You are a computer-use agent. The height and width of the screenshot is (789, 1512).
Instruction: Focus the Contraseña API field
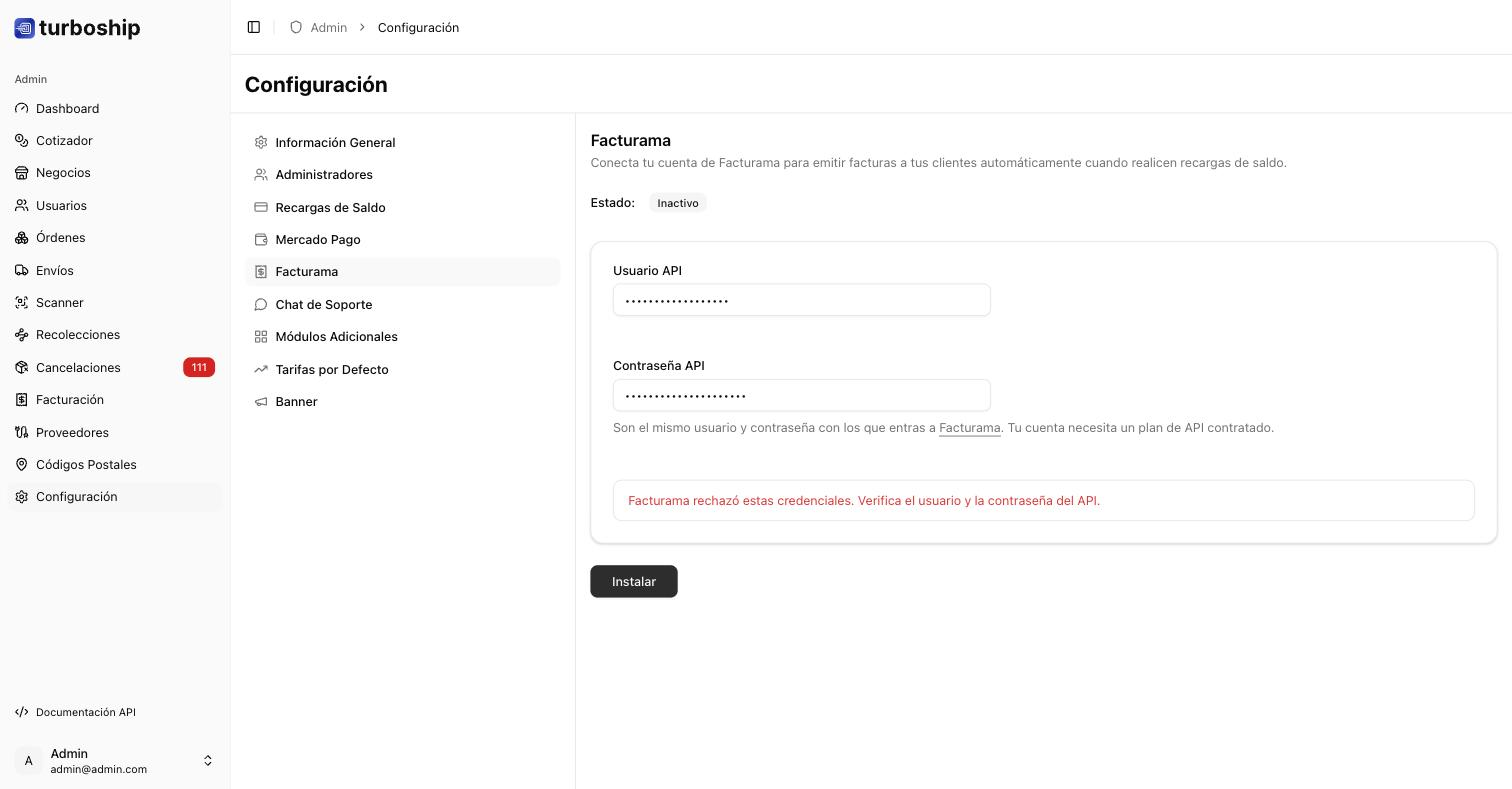click(x=801, y=395)
